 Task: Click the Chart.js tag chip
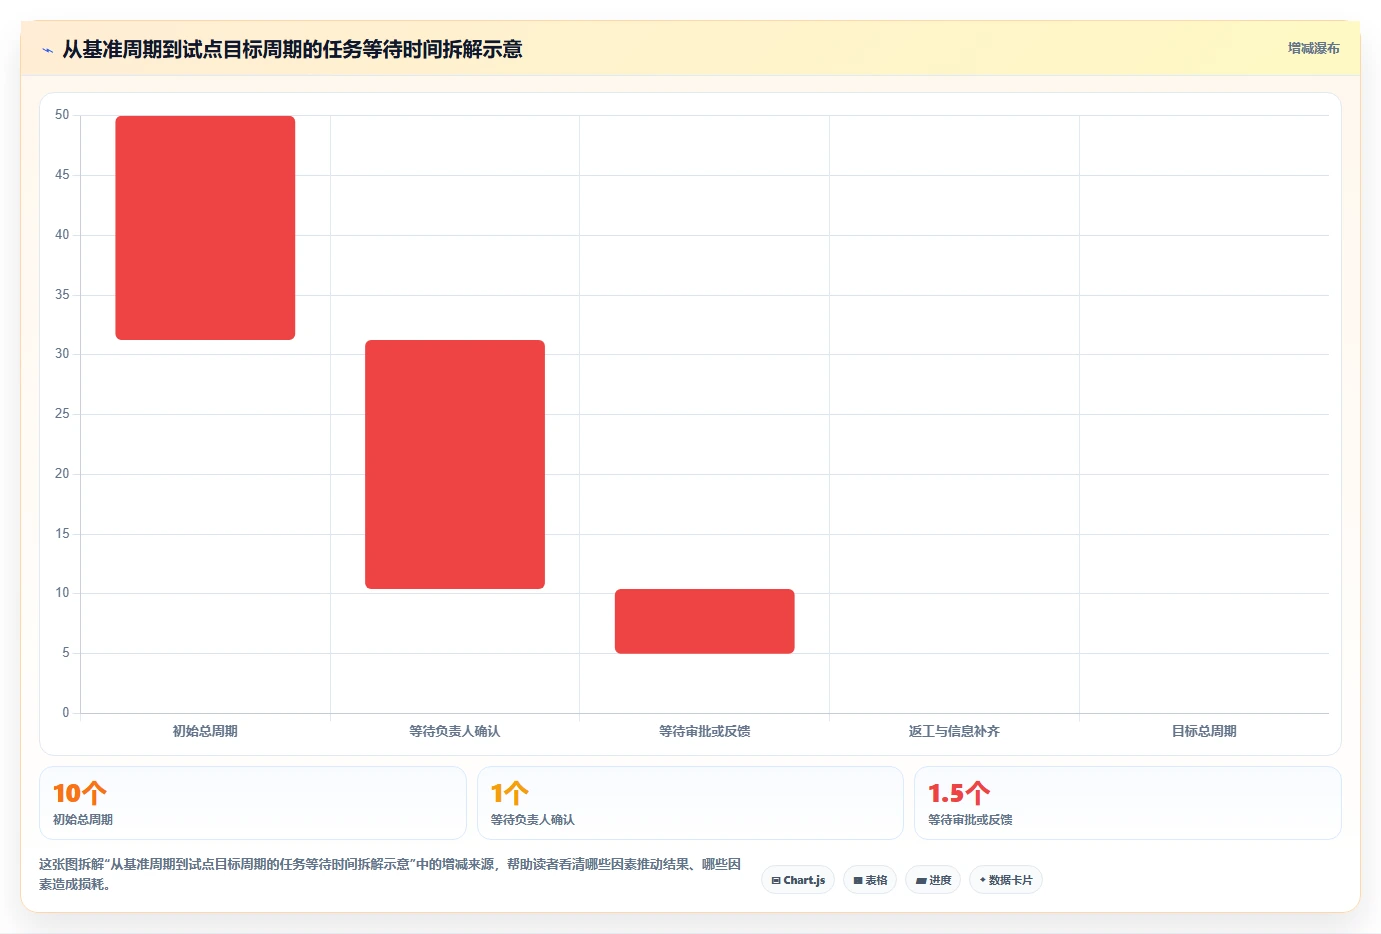click(x=798, y=880)
